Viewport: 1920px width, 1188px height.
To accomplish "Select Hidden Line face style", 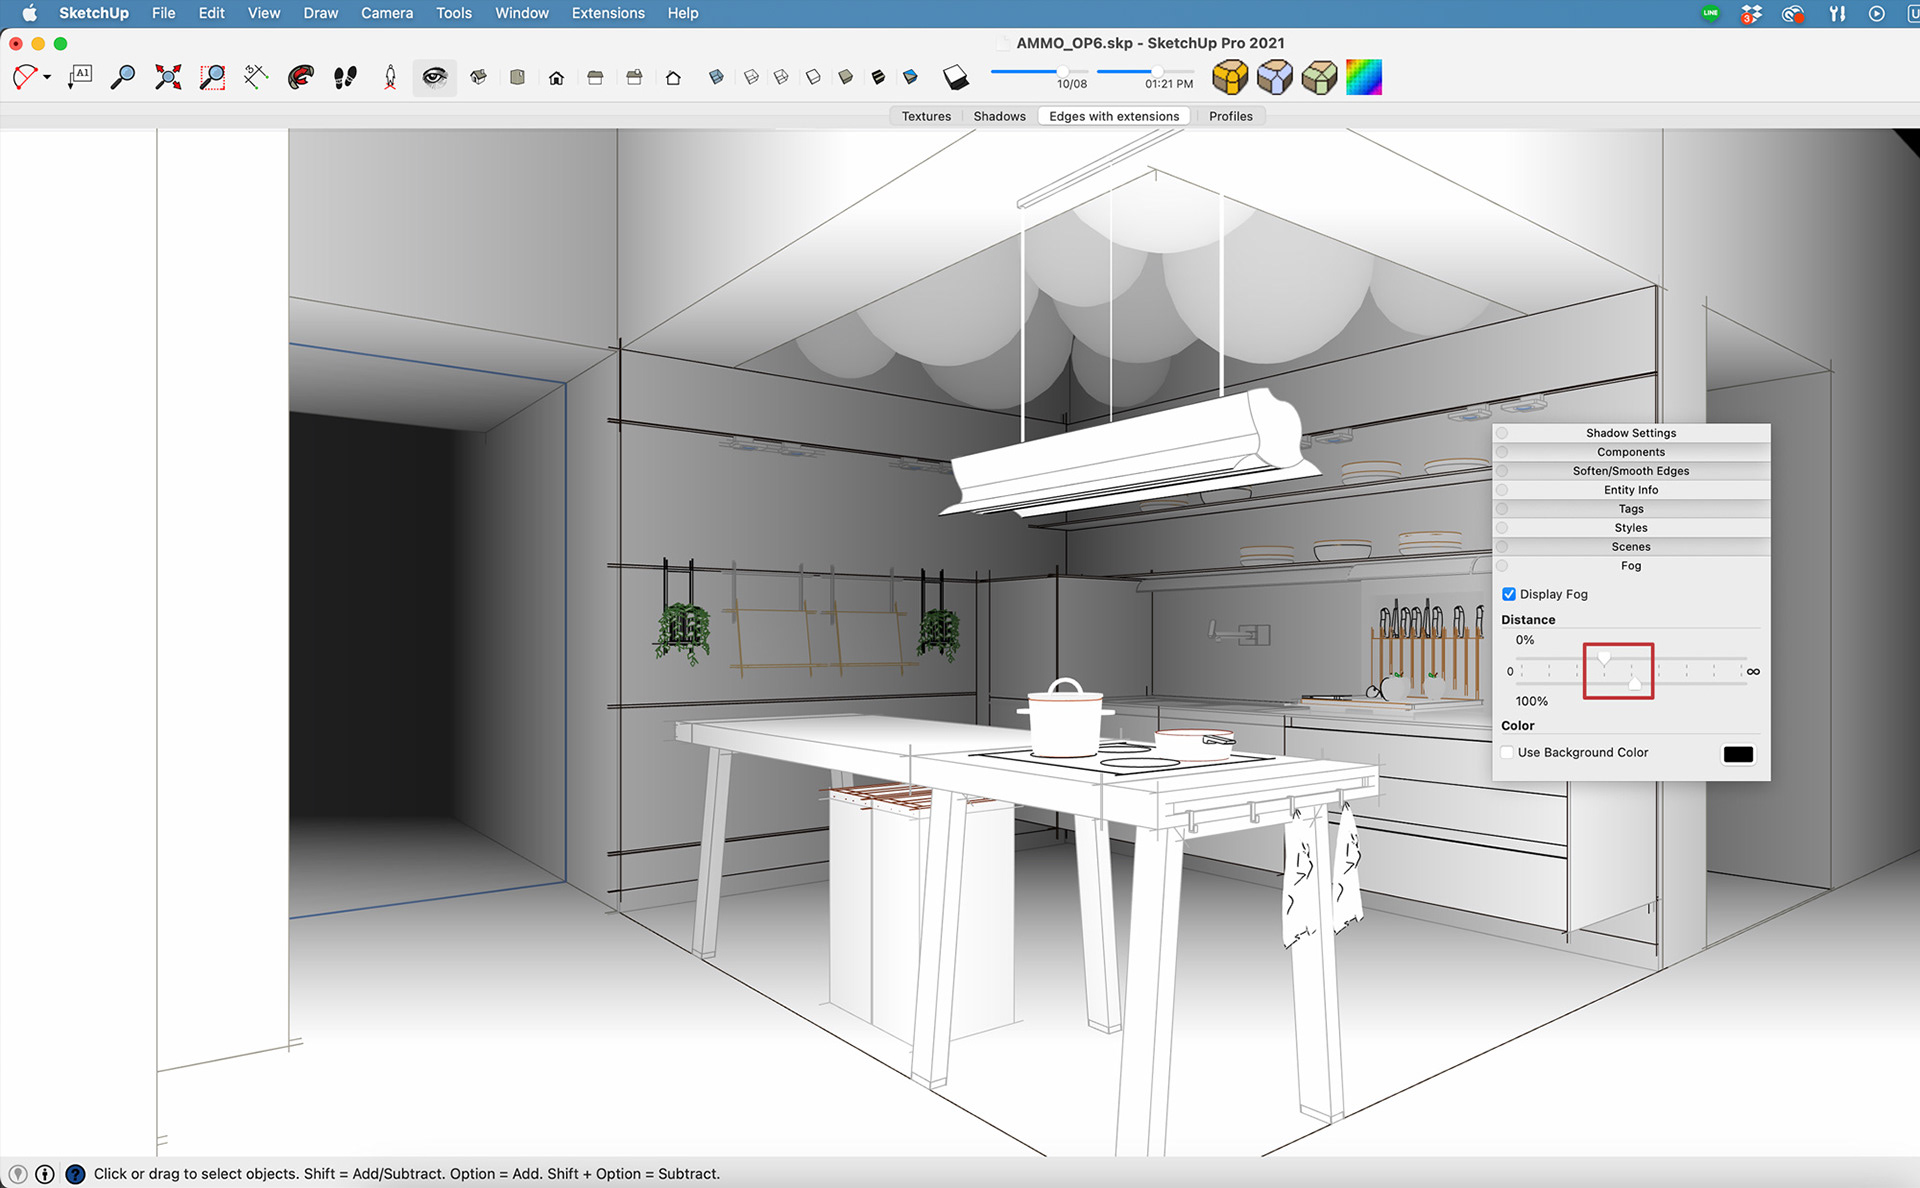I will tap(814, 77).
